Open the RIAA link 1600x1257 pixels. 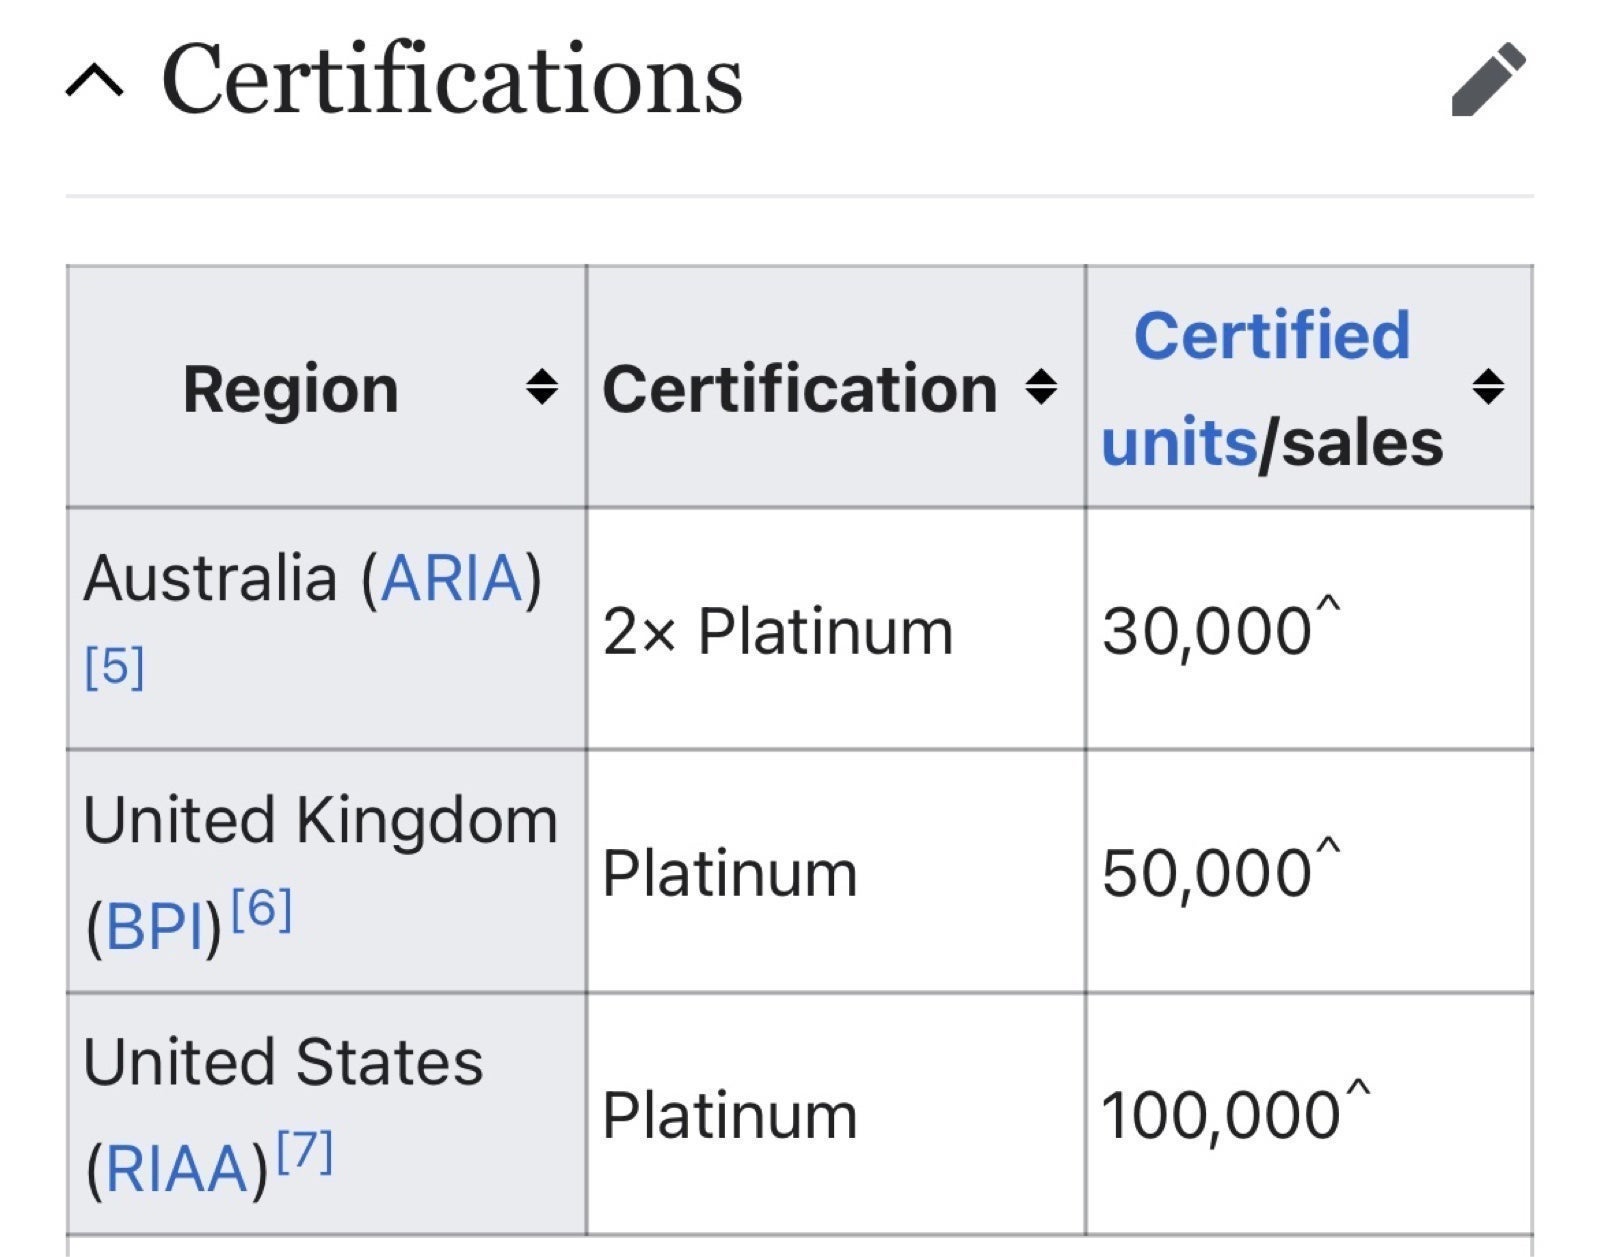177,1169
